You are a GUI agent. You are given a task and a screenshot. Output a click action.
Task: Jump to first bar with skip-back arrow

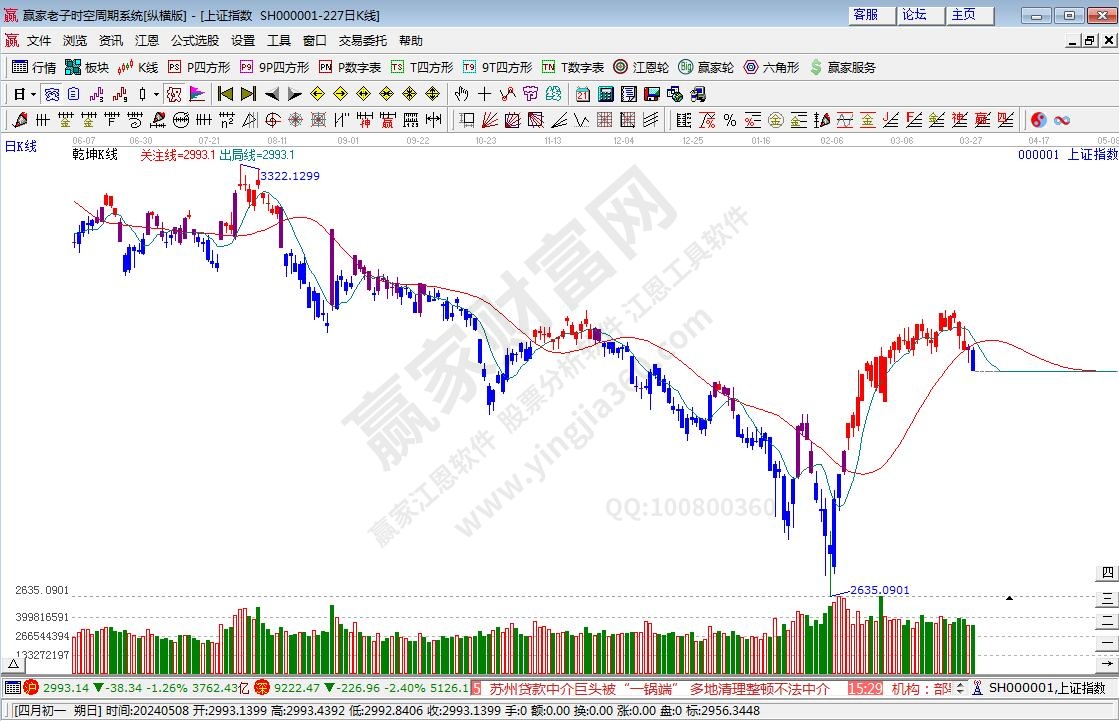pos(225,94)
